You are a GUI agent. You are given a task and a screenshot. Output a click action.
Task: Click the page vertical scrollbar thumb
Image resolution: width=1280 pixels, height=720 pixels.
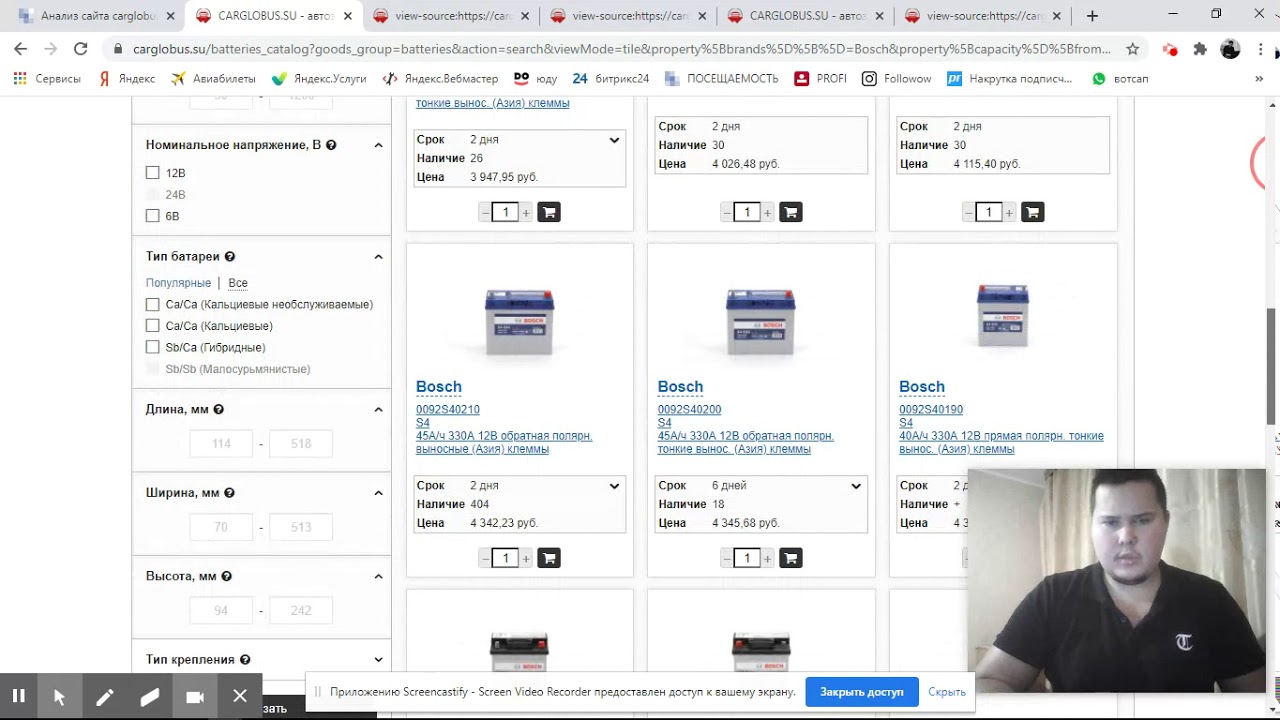pyautogui.click(x=1272, y=367)
